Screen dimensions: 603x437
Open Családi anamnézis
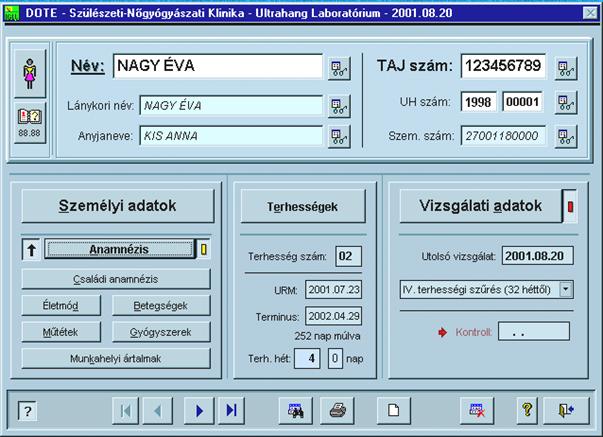[116, 279]
